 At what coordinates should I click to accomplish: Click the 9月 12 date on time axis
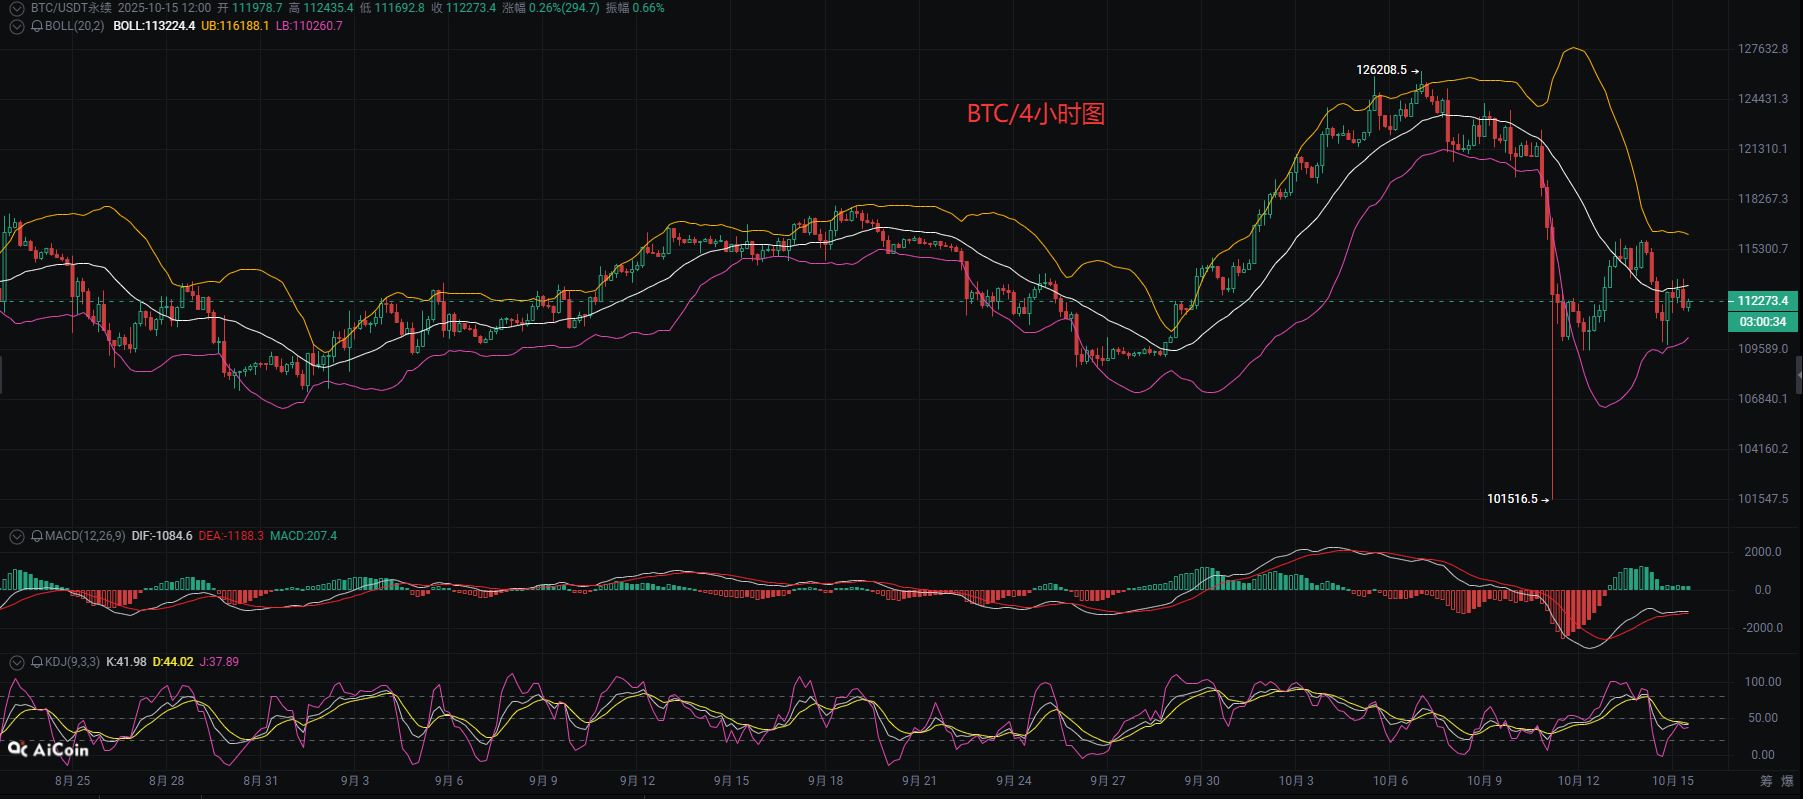[637, 781]
